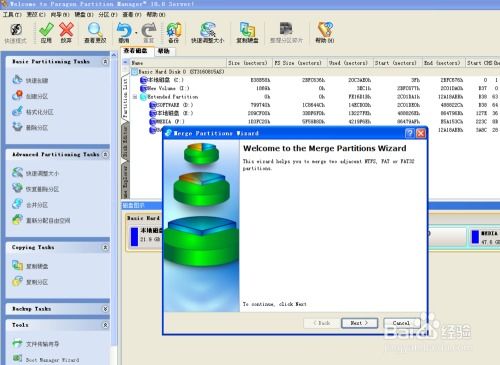Open the Help toolbar icon with question mark
This screenshot has width=500, height=365.
[x=325, y=33]
